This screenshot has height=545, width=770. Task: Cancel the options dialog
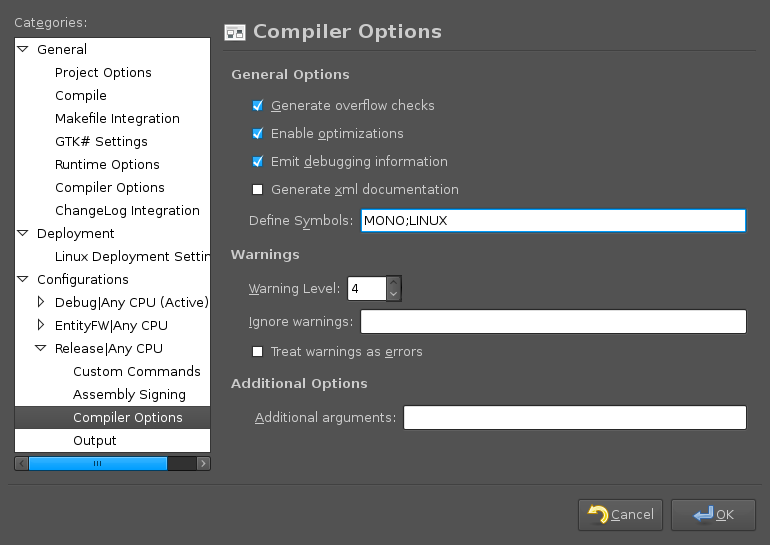coord(620,515)
